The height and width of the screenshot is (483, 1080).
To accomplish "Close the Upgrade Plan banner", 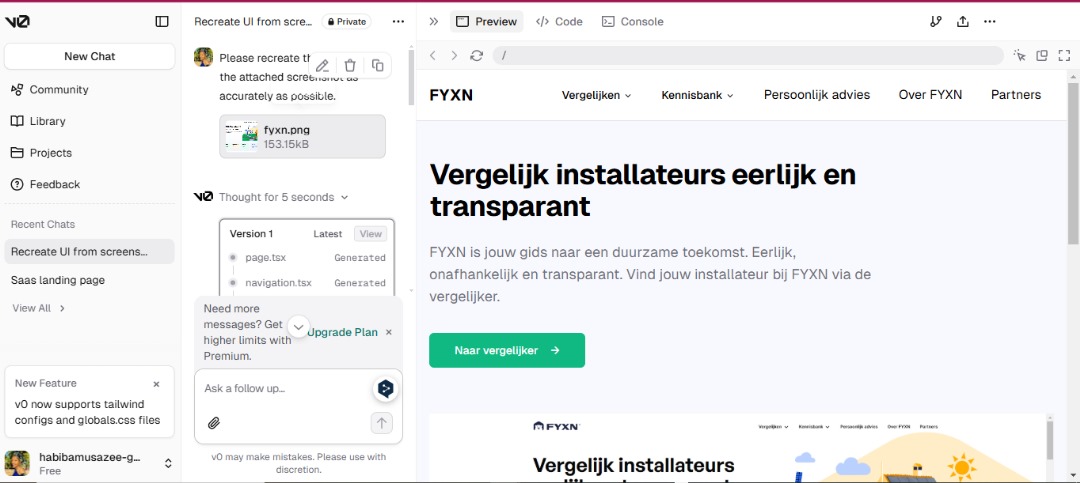I will coord(388,332).
